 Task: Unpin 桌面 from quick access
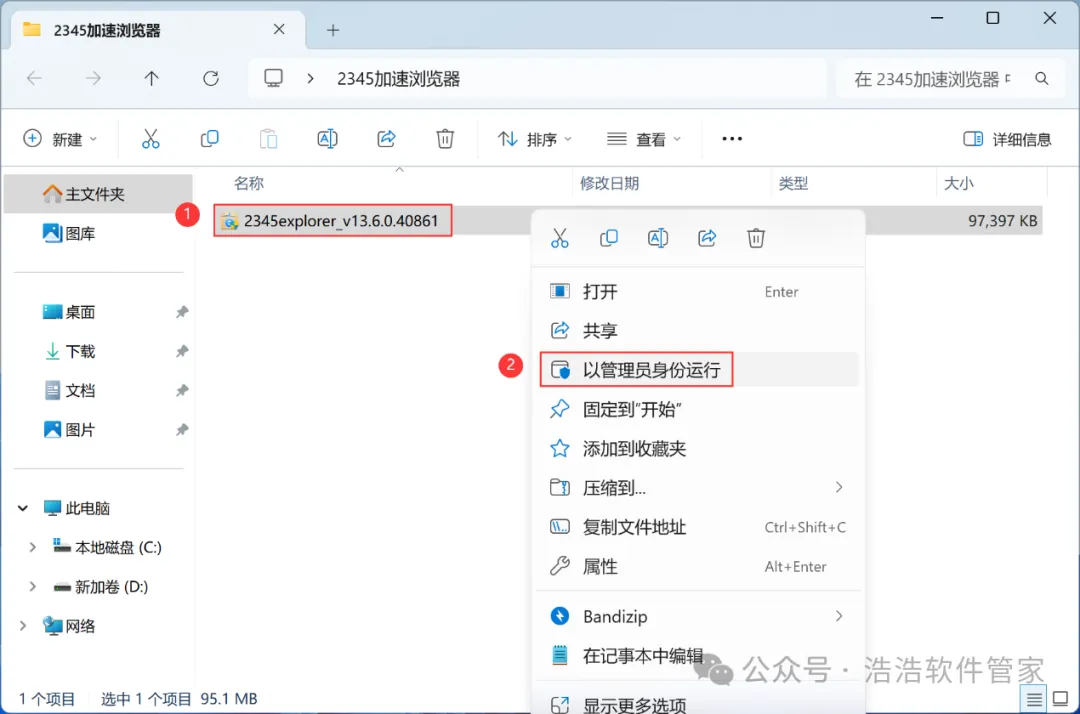182,312
